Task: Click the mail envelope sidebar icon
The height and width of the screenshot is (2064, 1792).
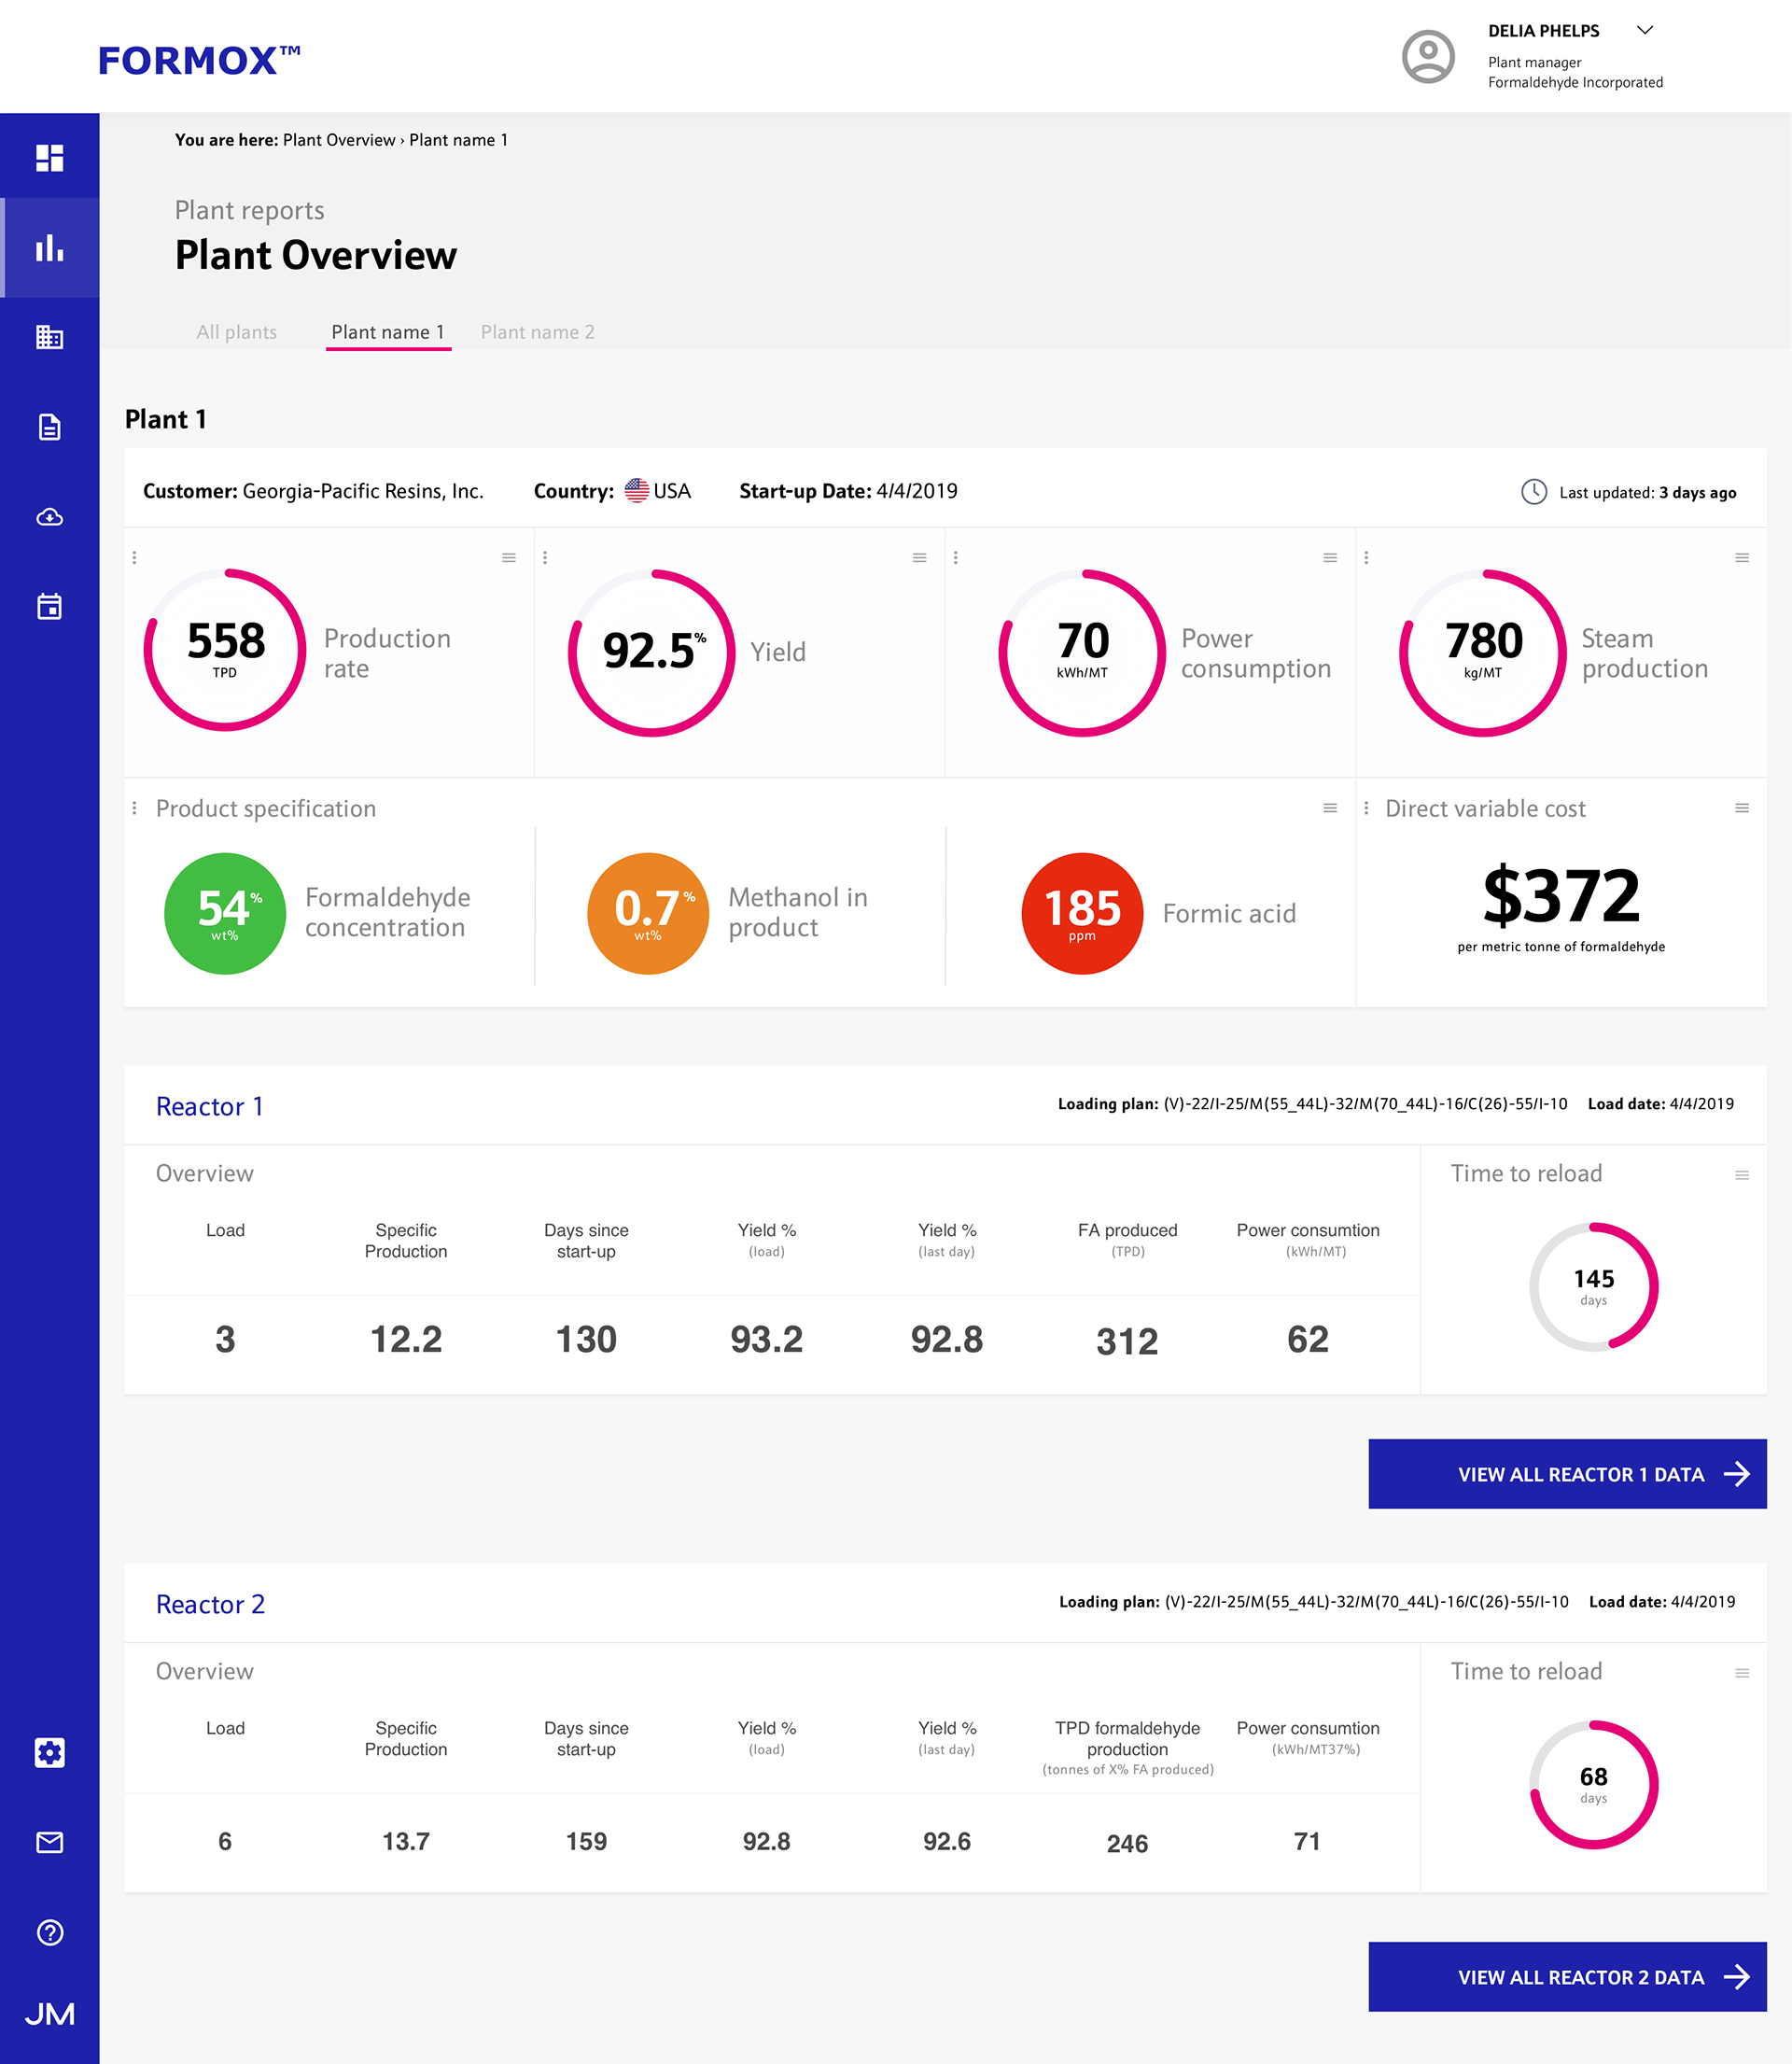Action: pyautogui.click(x=49, y=1842)
